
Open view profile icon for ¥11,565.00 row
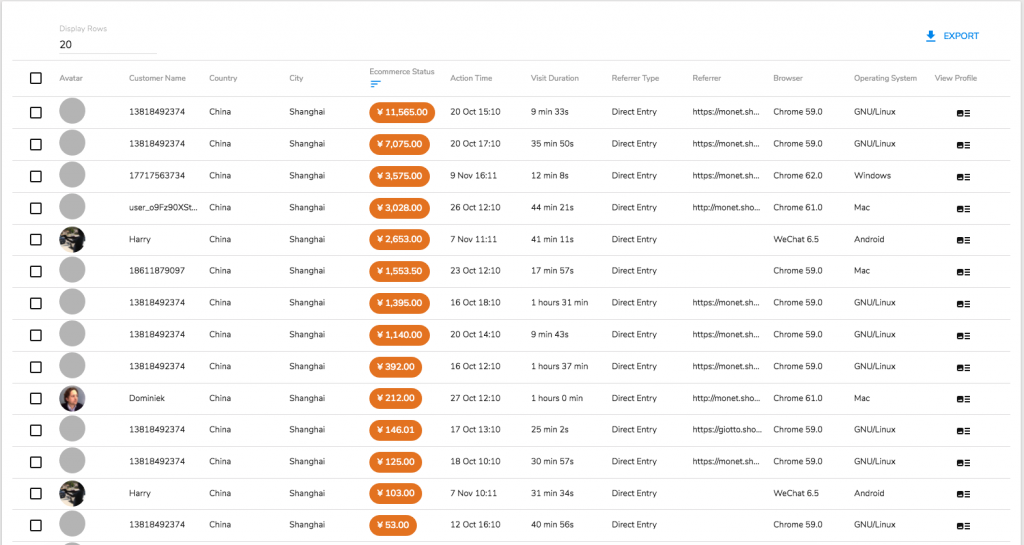click(963, 113)
